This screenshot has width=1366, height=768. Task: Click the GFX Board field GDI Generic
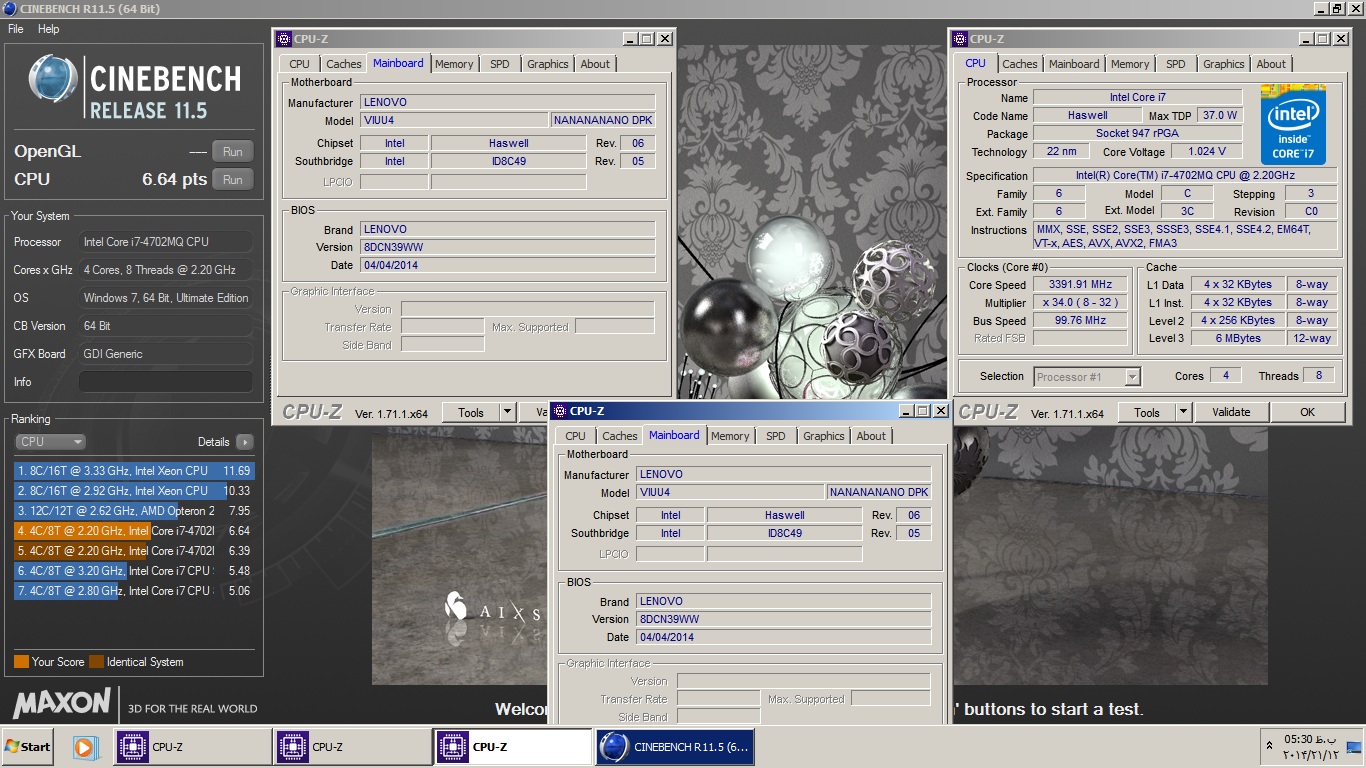click(x=166, y=354)
